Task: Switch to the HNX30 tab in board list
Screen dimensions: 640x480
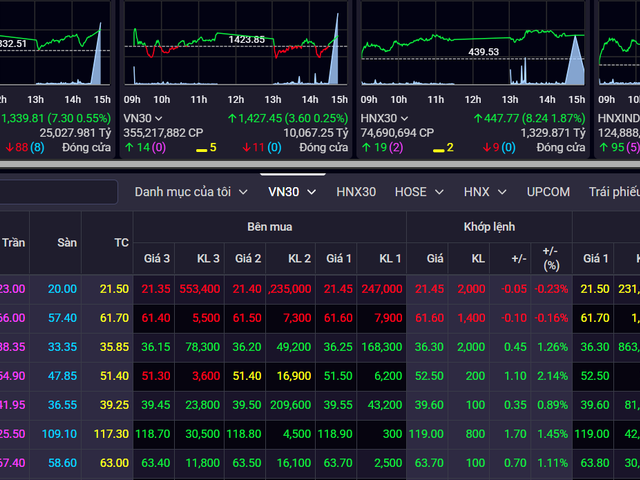Action: (x=356, y=191)
